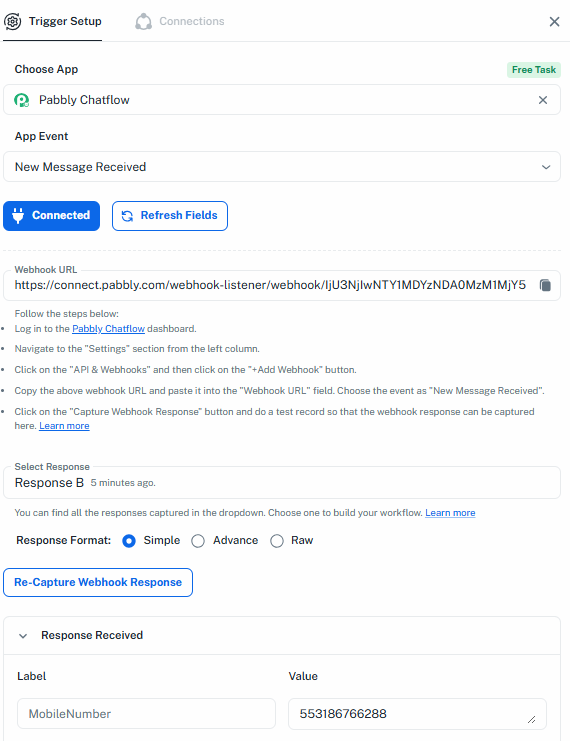Select the Simple response format
The width and height of the screenshot is (570, 741).
coord(129,541)
